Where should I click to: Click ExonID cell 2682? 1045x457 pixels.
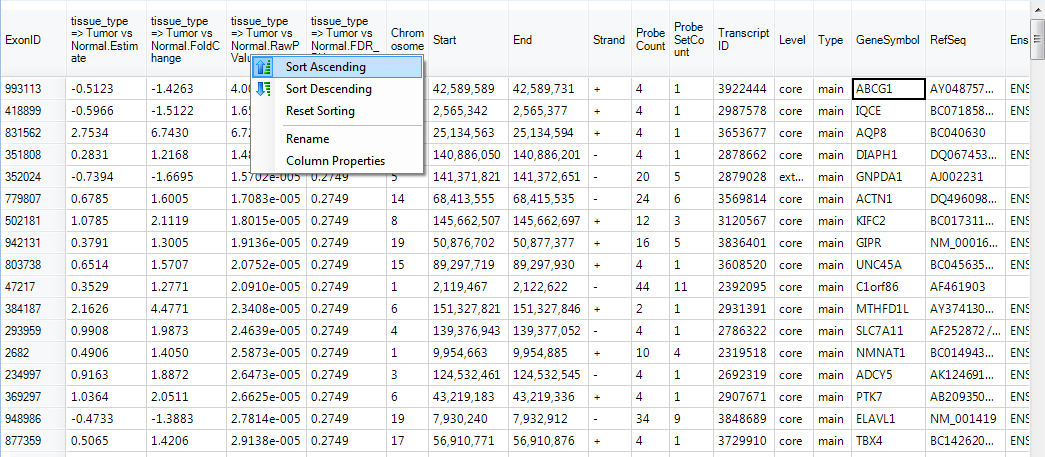33,352
